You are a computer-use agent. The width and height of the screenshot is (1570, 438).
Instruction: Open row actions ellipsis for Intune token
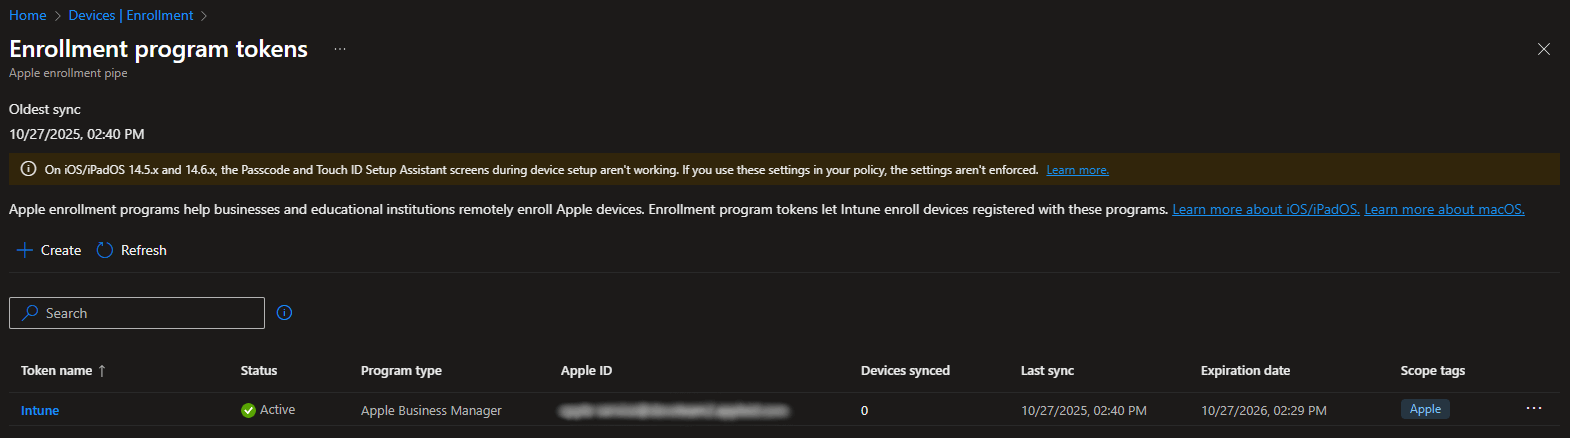[1533, 409]
